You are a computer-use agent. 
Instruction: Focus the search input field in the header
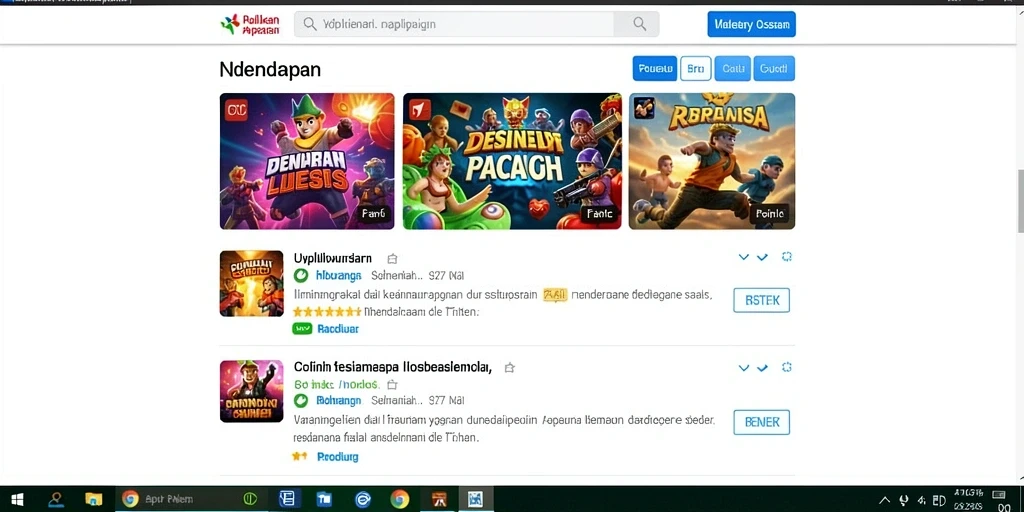point(455,24)
